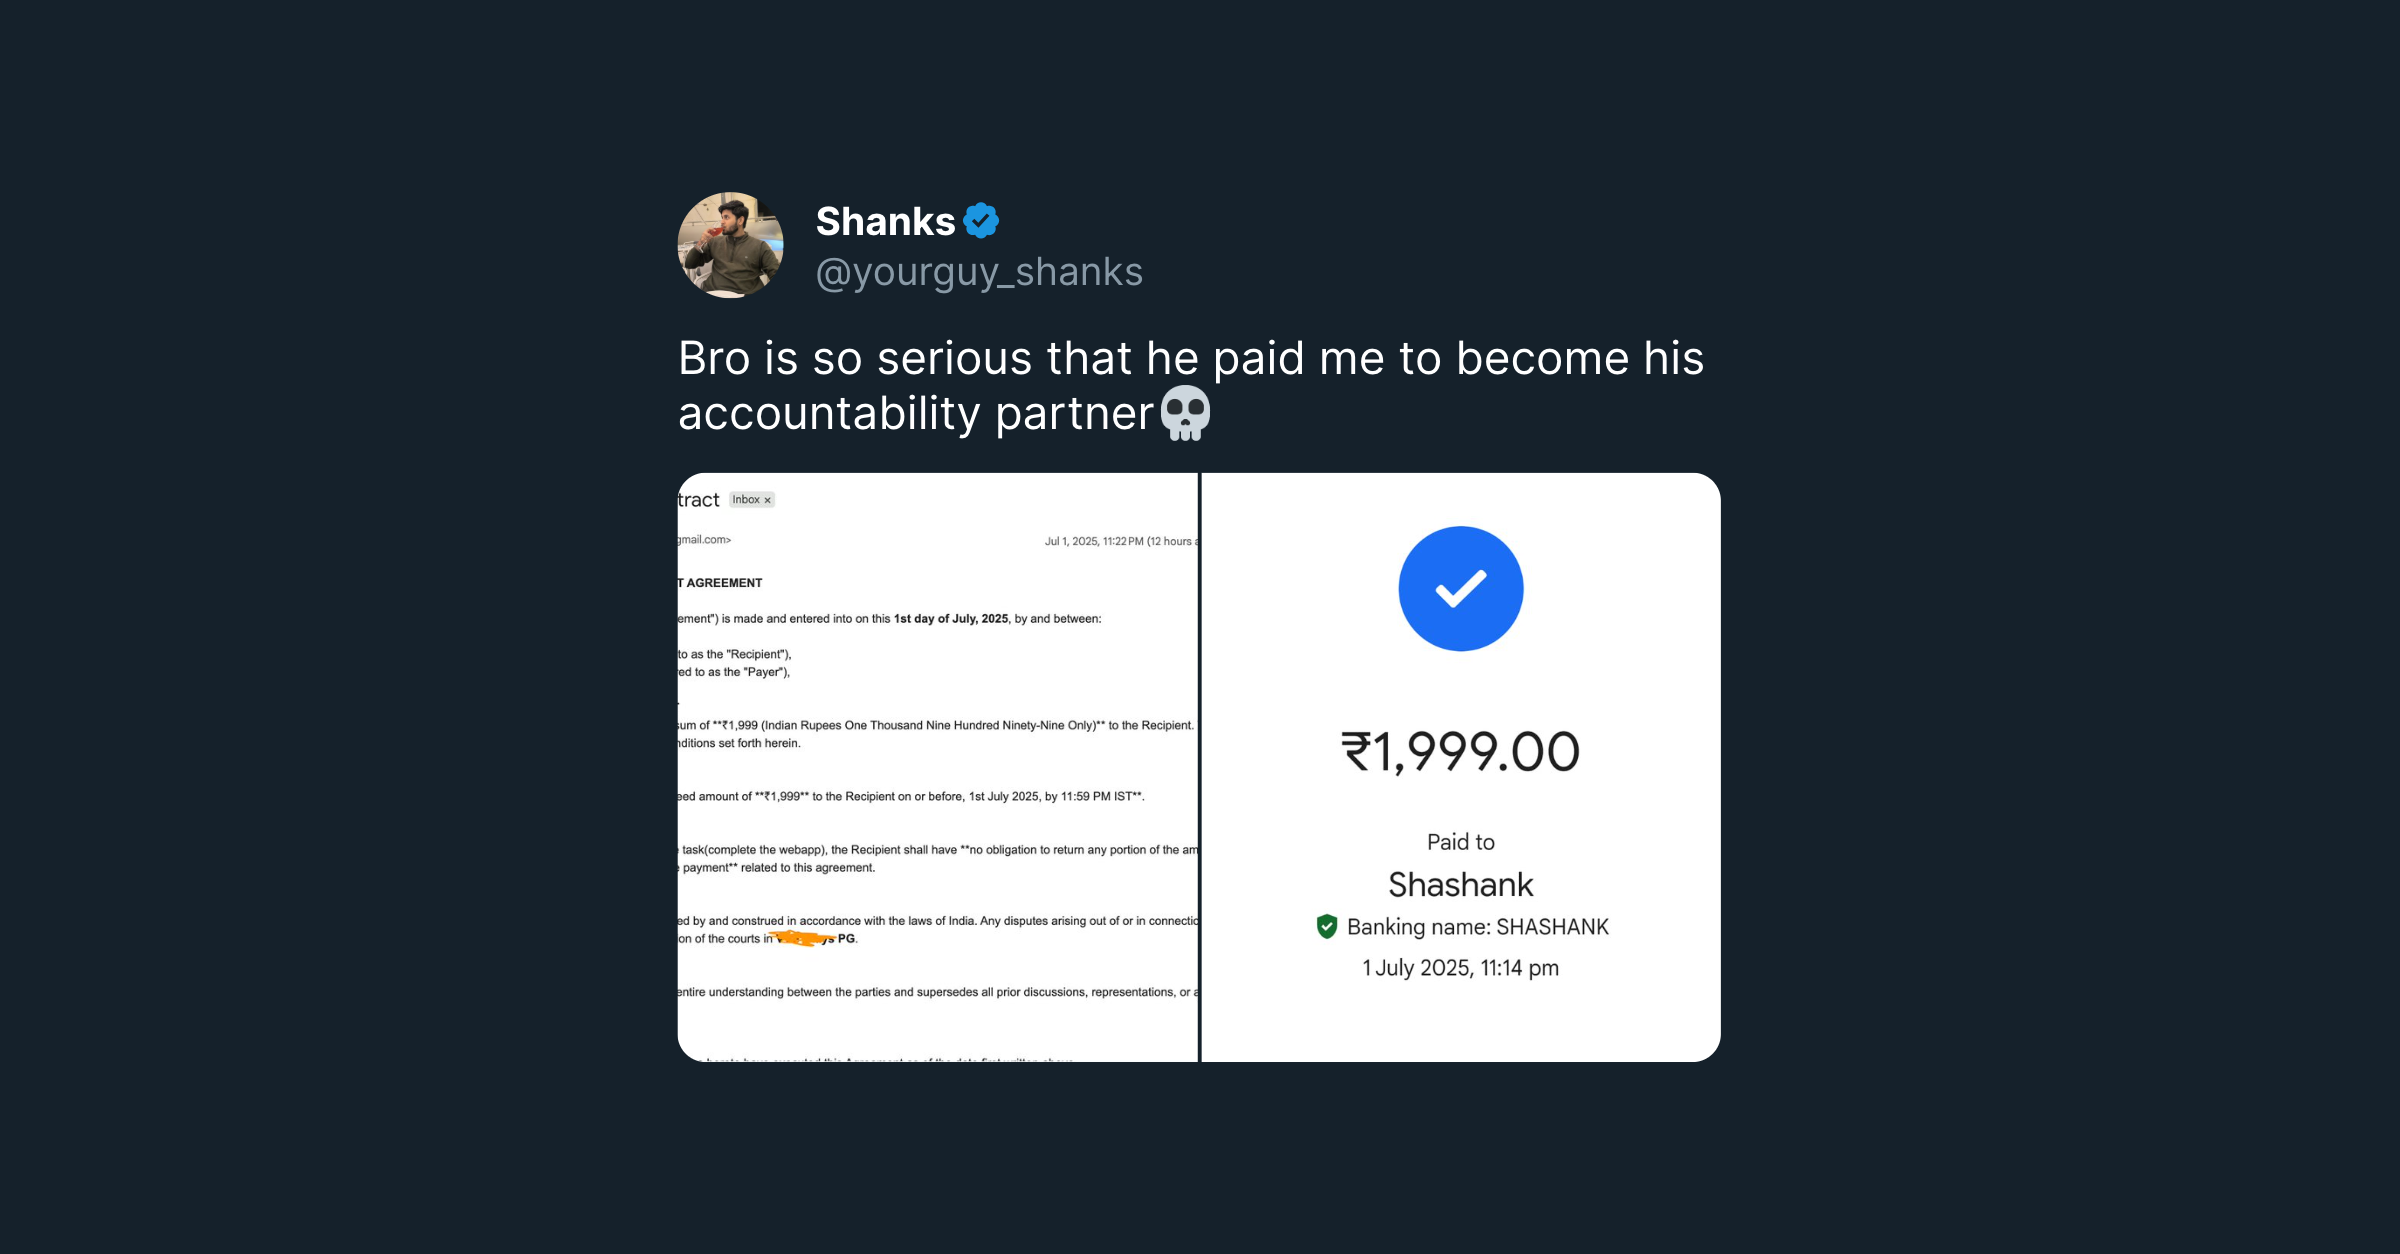Click the skull emoji in tweet
This screenshot has height=1254, width=2400.
tap(1185, 413)
